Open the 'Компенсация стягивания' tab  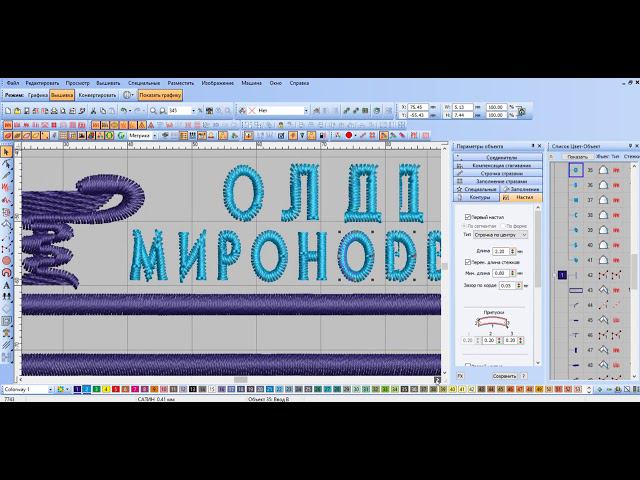tap(498, 166)
